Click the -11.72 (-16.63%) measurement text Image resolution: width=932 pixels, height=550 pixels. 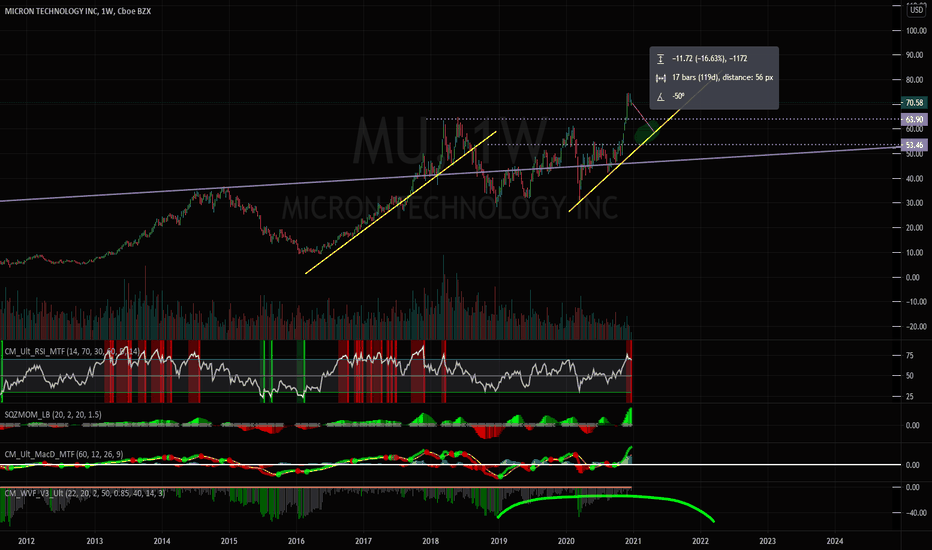[x=710, y=58]
